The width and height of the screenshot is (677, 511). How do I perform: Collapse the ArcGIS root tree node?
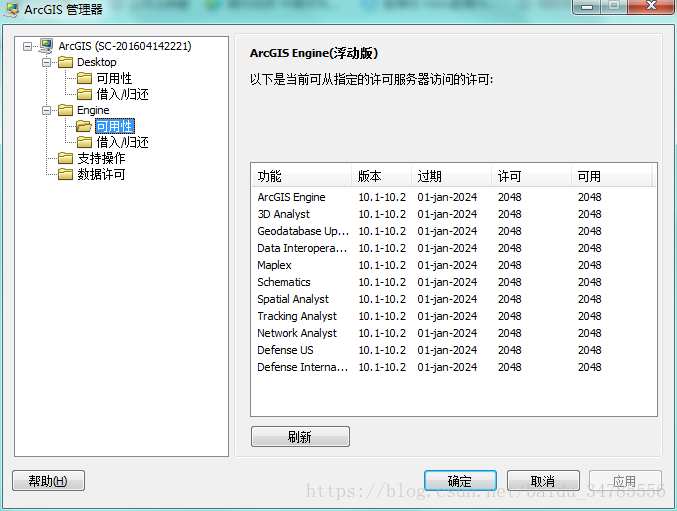pyautogui.click(x=28, y=46)
